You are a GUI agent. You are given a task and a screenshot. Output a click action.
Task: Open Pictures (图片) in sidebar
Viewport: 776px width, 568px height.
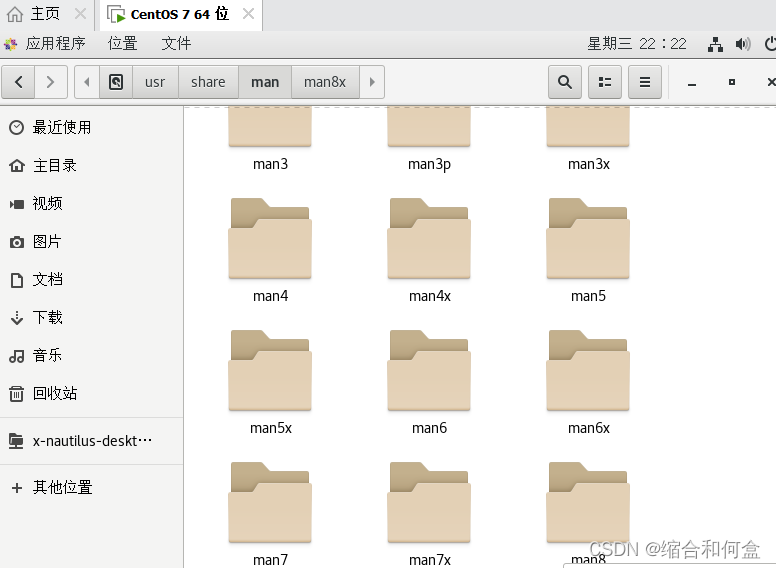click(92, 241)
